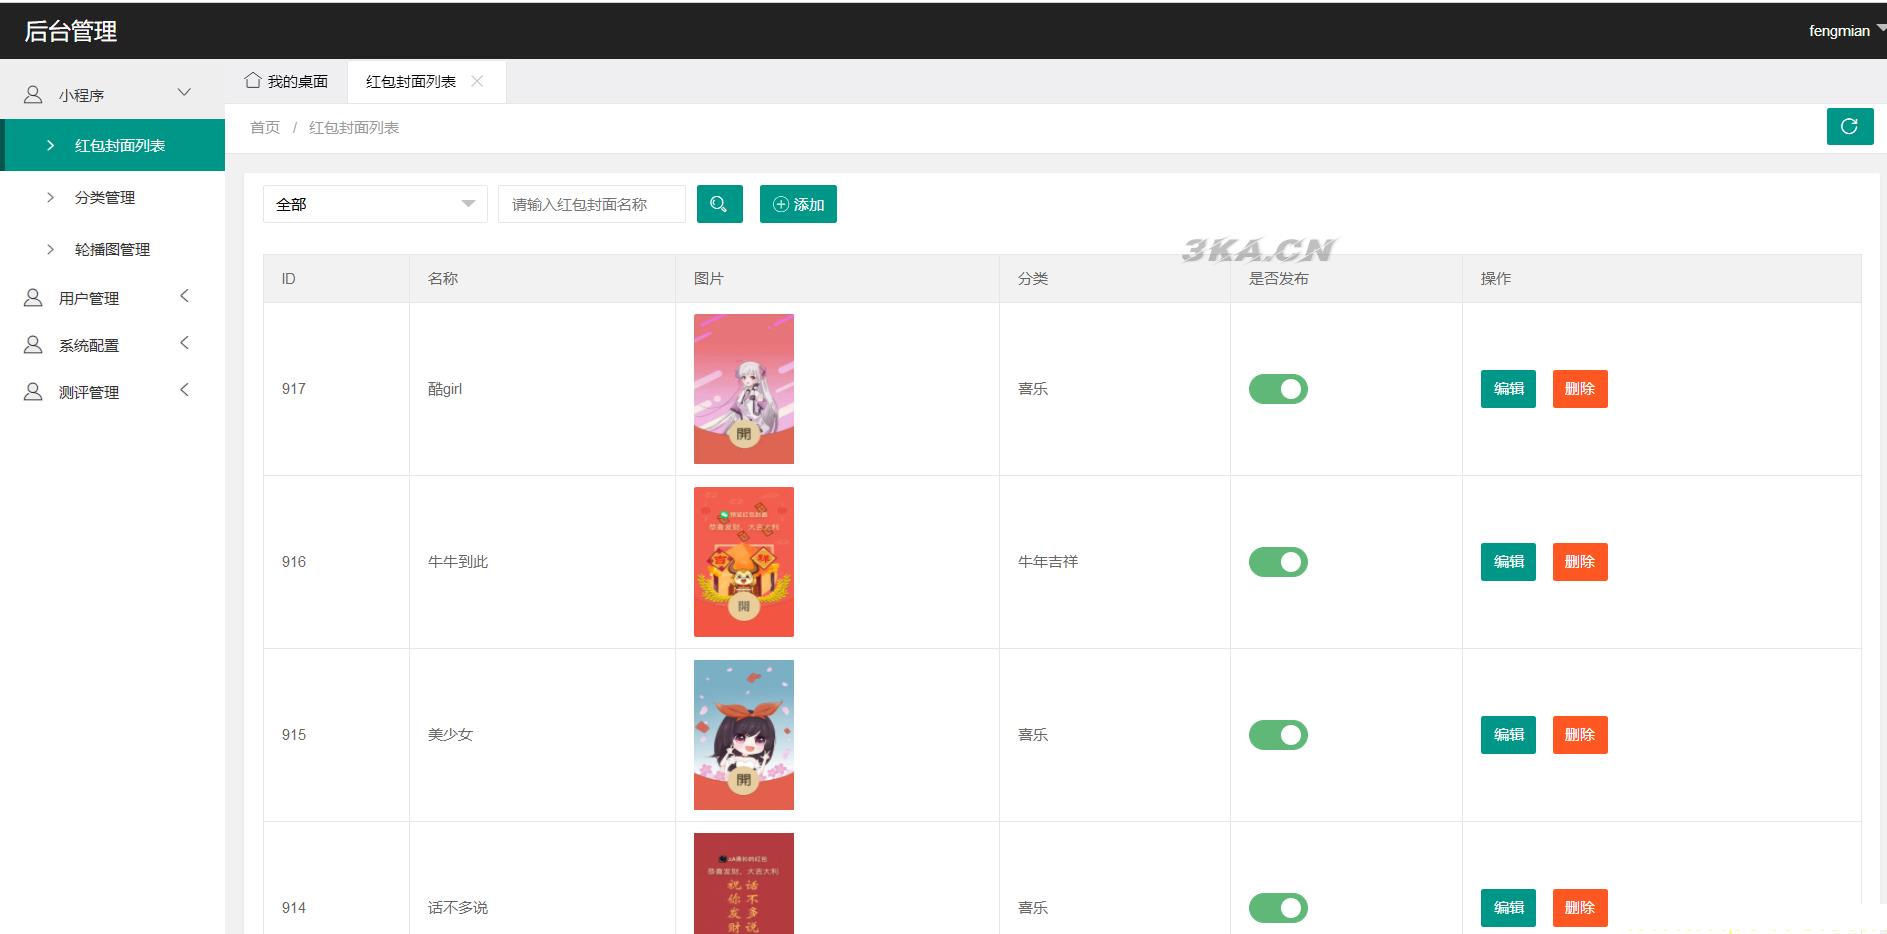This screenshot has height=934, width=1887.
Task: Click the magnifier search button
Action: pos(719,204)
